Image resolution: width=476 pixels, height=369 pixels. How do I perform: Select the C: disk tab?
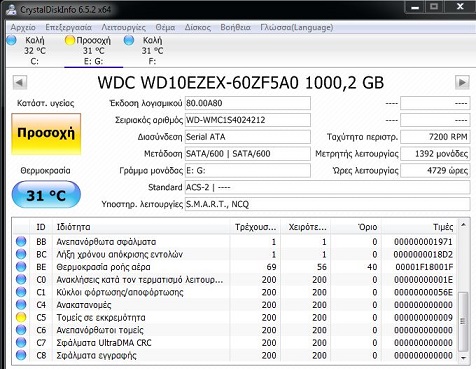35,51
